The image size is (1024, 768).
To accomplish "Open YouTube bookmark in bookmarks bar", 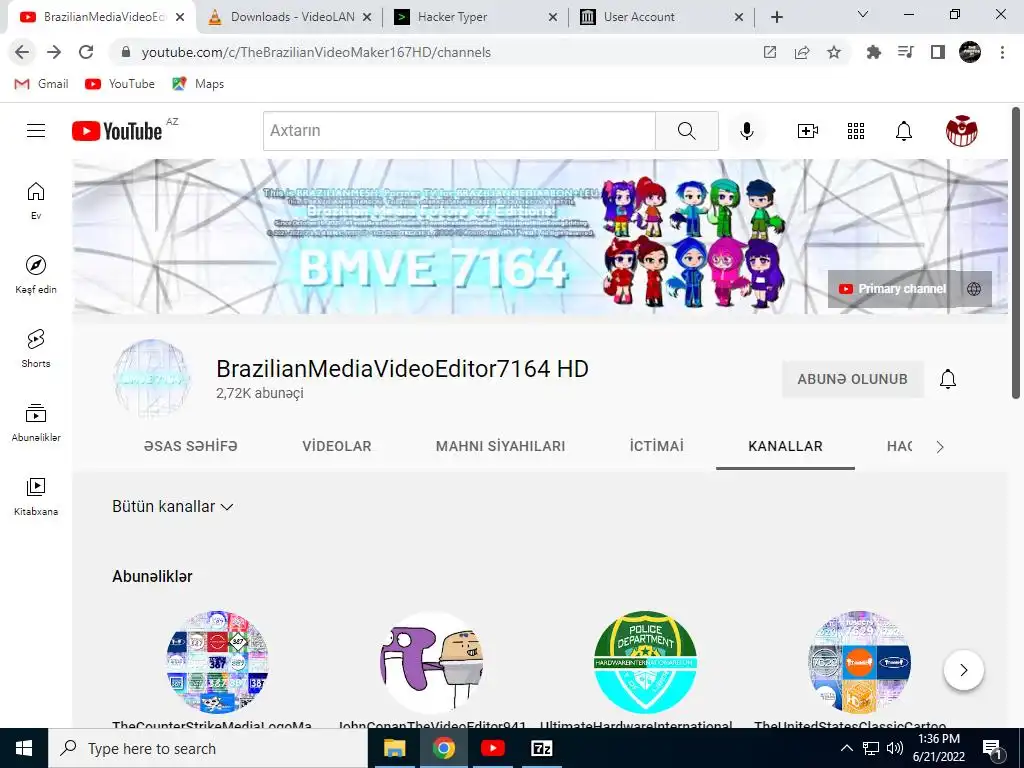I will pos(120,84).
